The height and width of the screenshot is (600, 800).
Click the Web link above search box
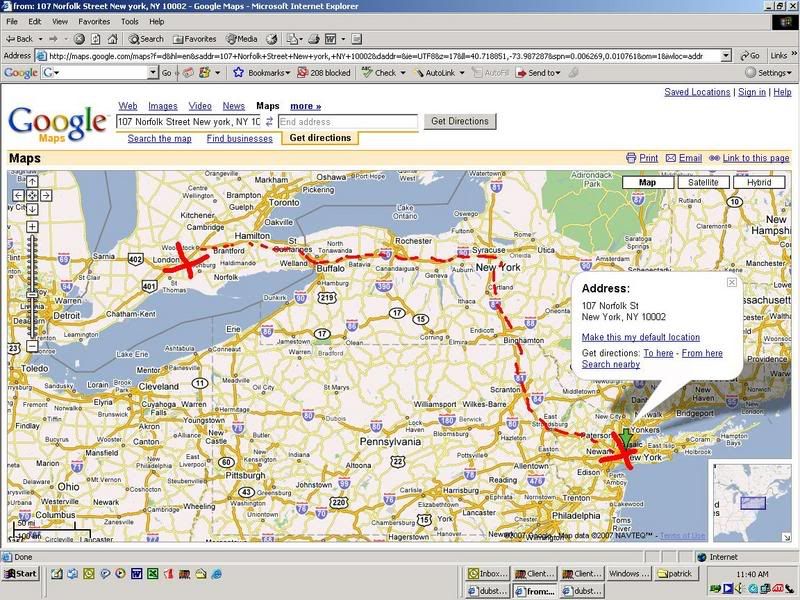[128, 106]
